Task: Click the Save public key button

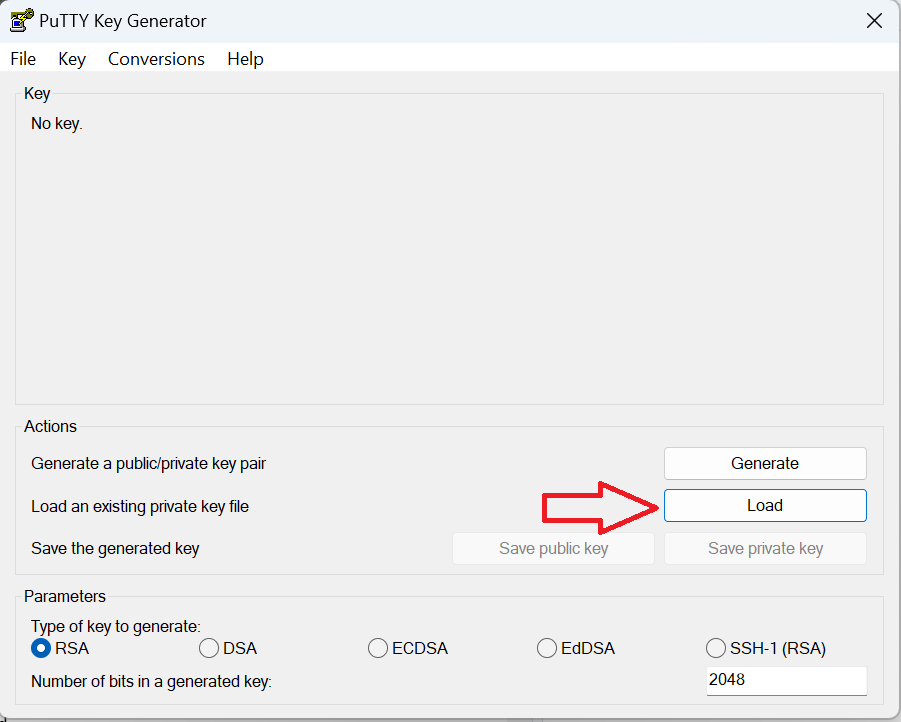Action: (553, 548)
